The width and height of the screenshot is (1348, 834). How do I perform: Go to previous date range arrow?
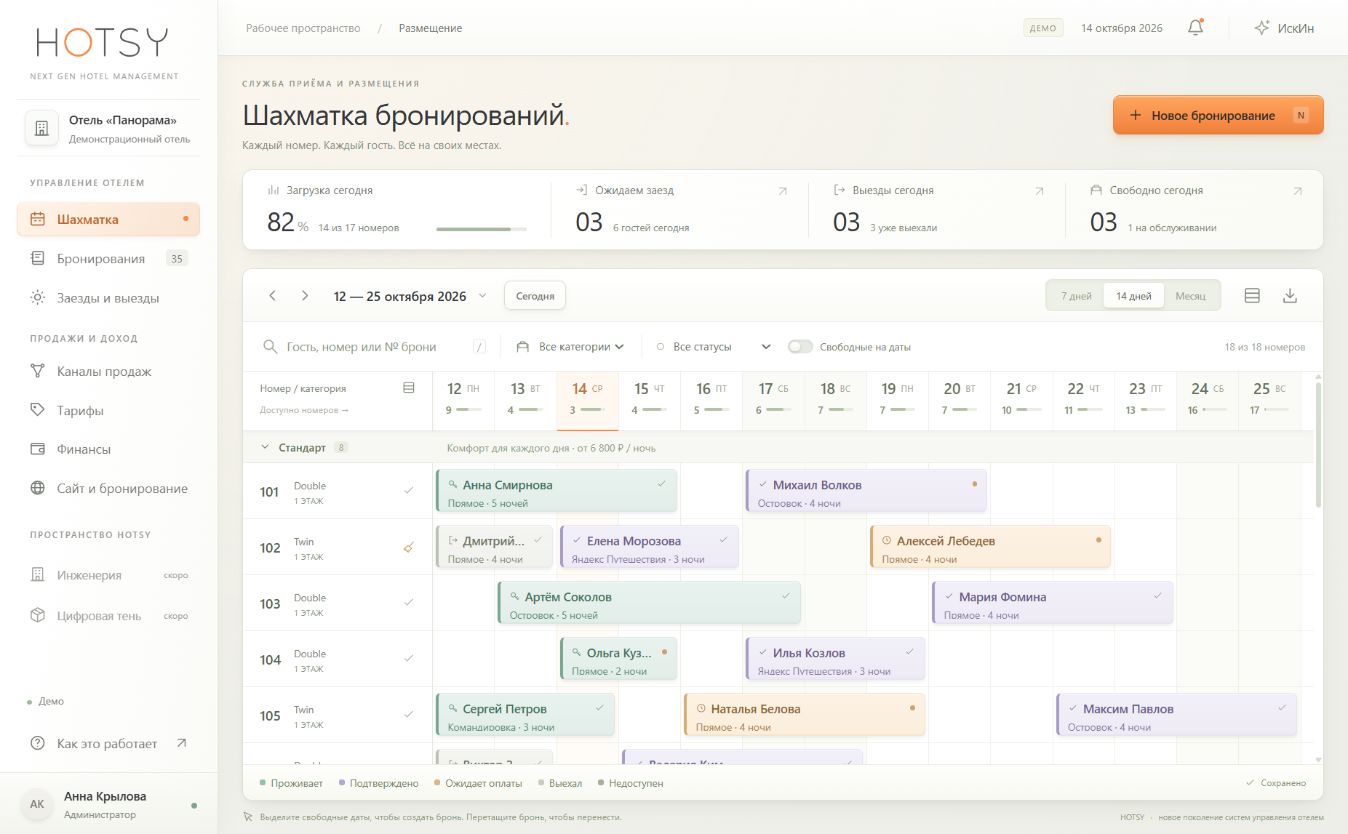point(272,296)
